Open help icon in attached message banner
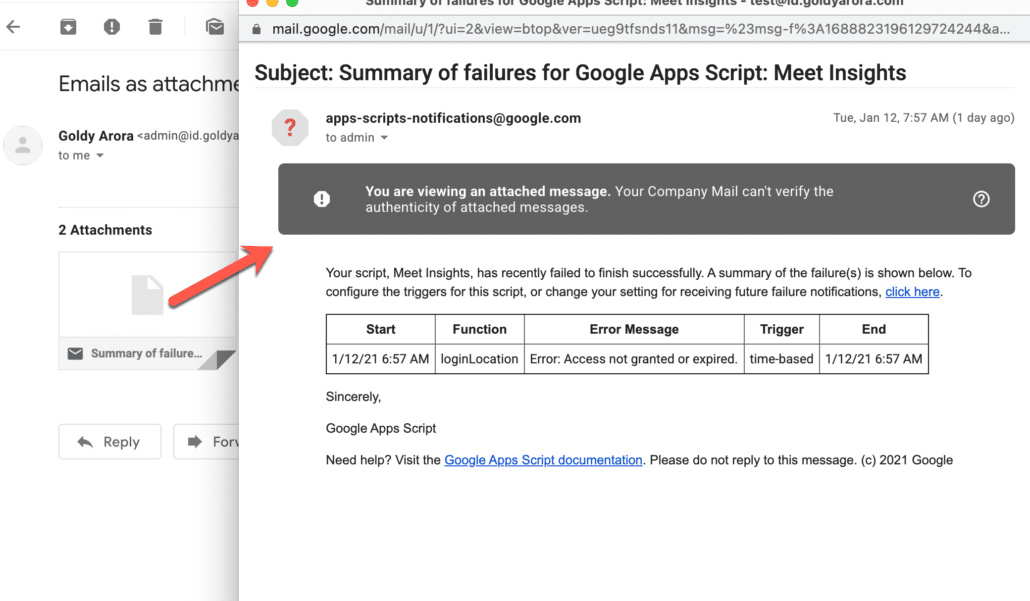The height and width of the screenshot is (601, 1030). [x=981, y=199]
